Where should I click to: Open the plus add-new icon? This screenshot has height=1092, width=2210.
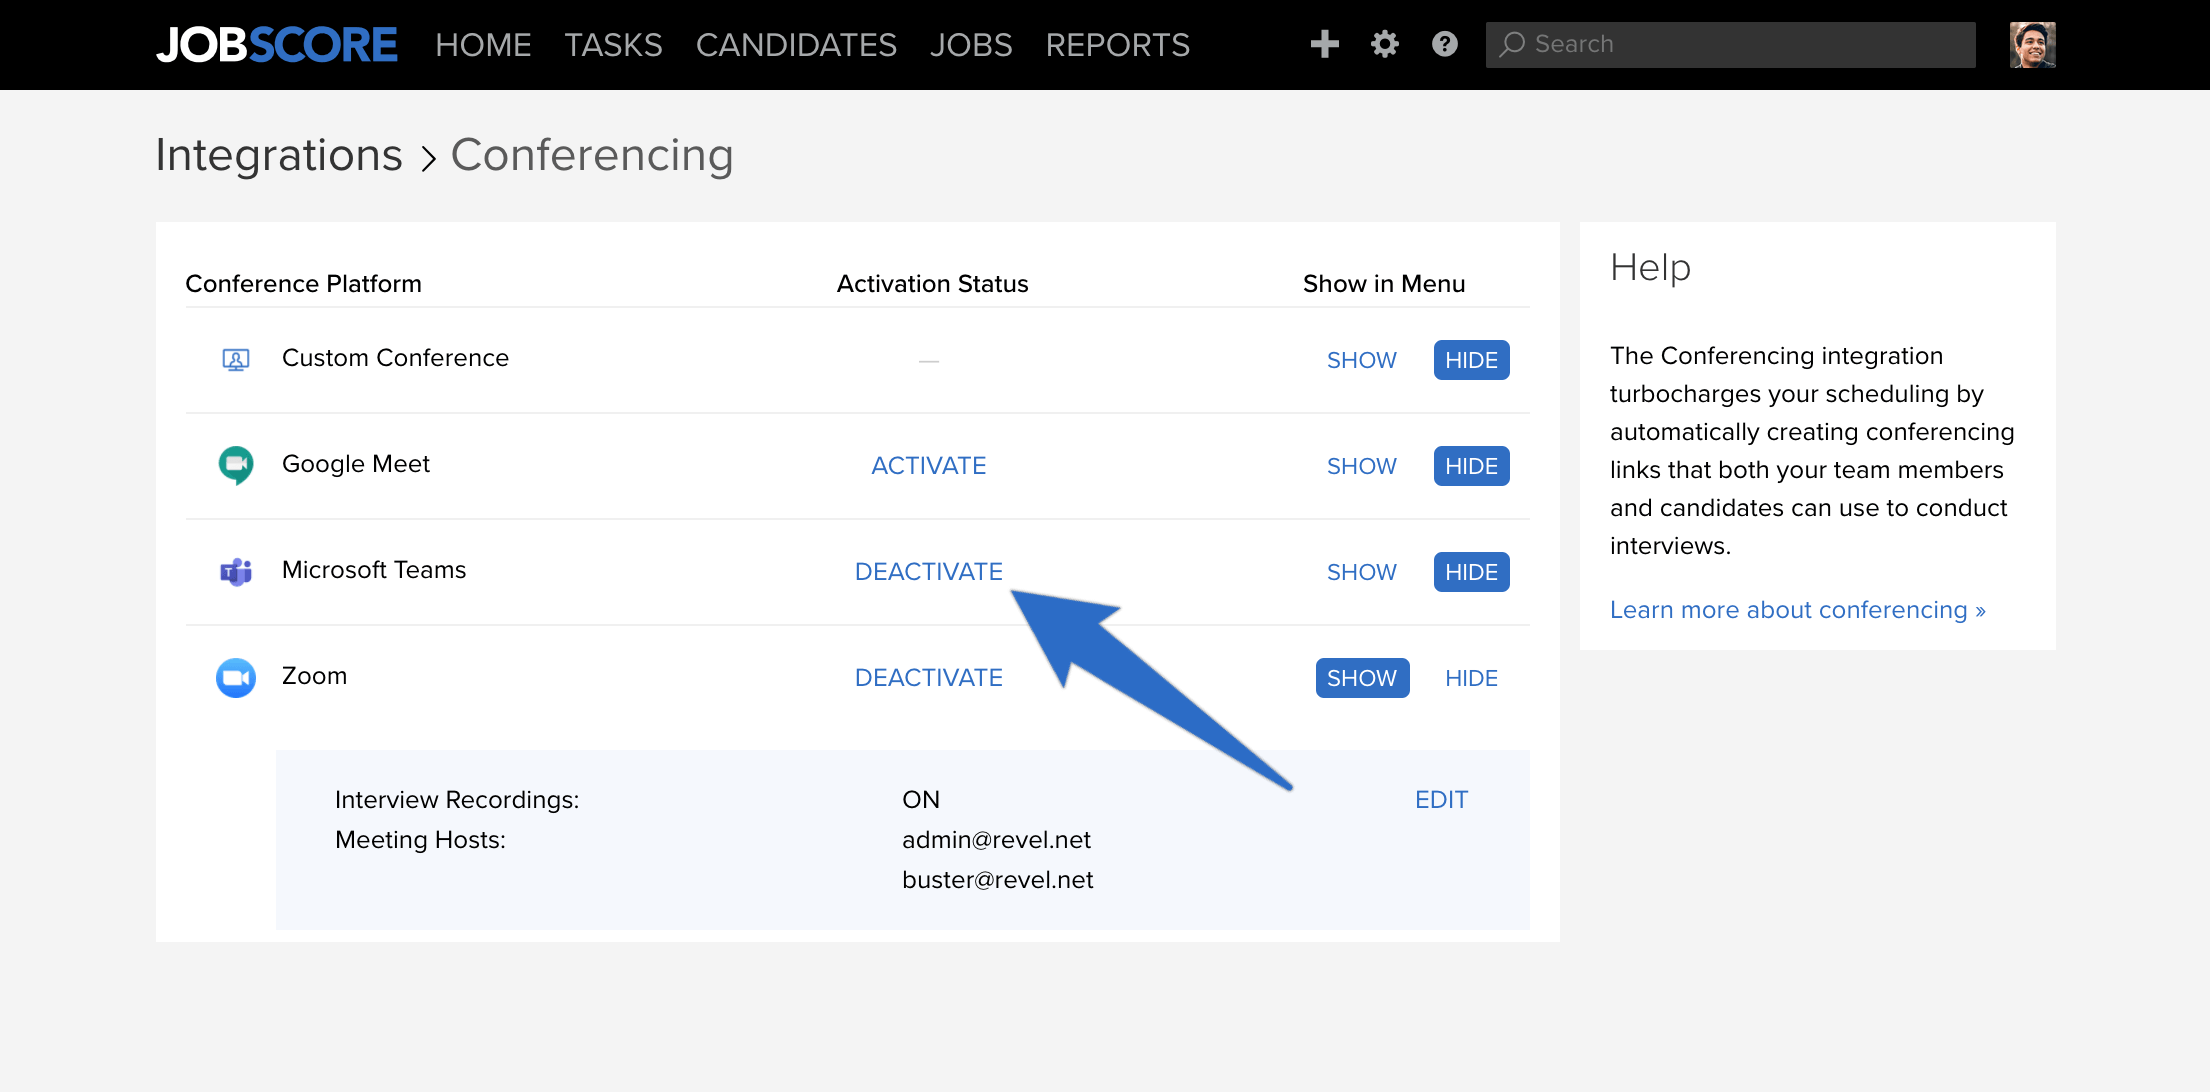click(1324, 44)
